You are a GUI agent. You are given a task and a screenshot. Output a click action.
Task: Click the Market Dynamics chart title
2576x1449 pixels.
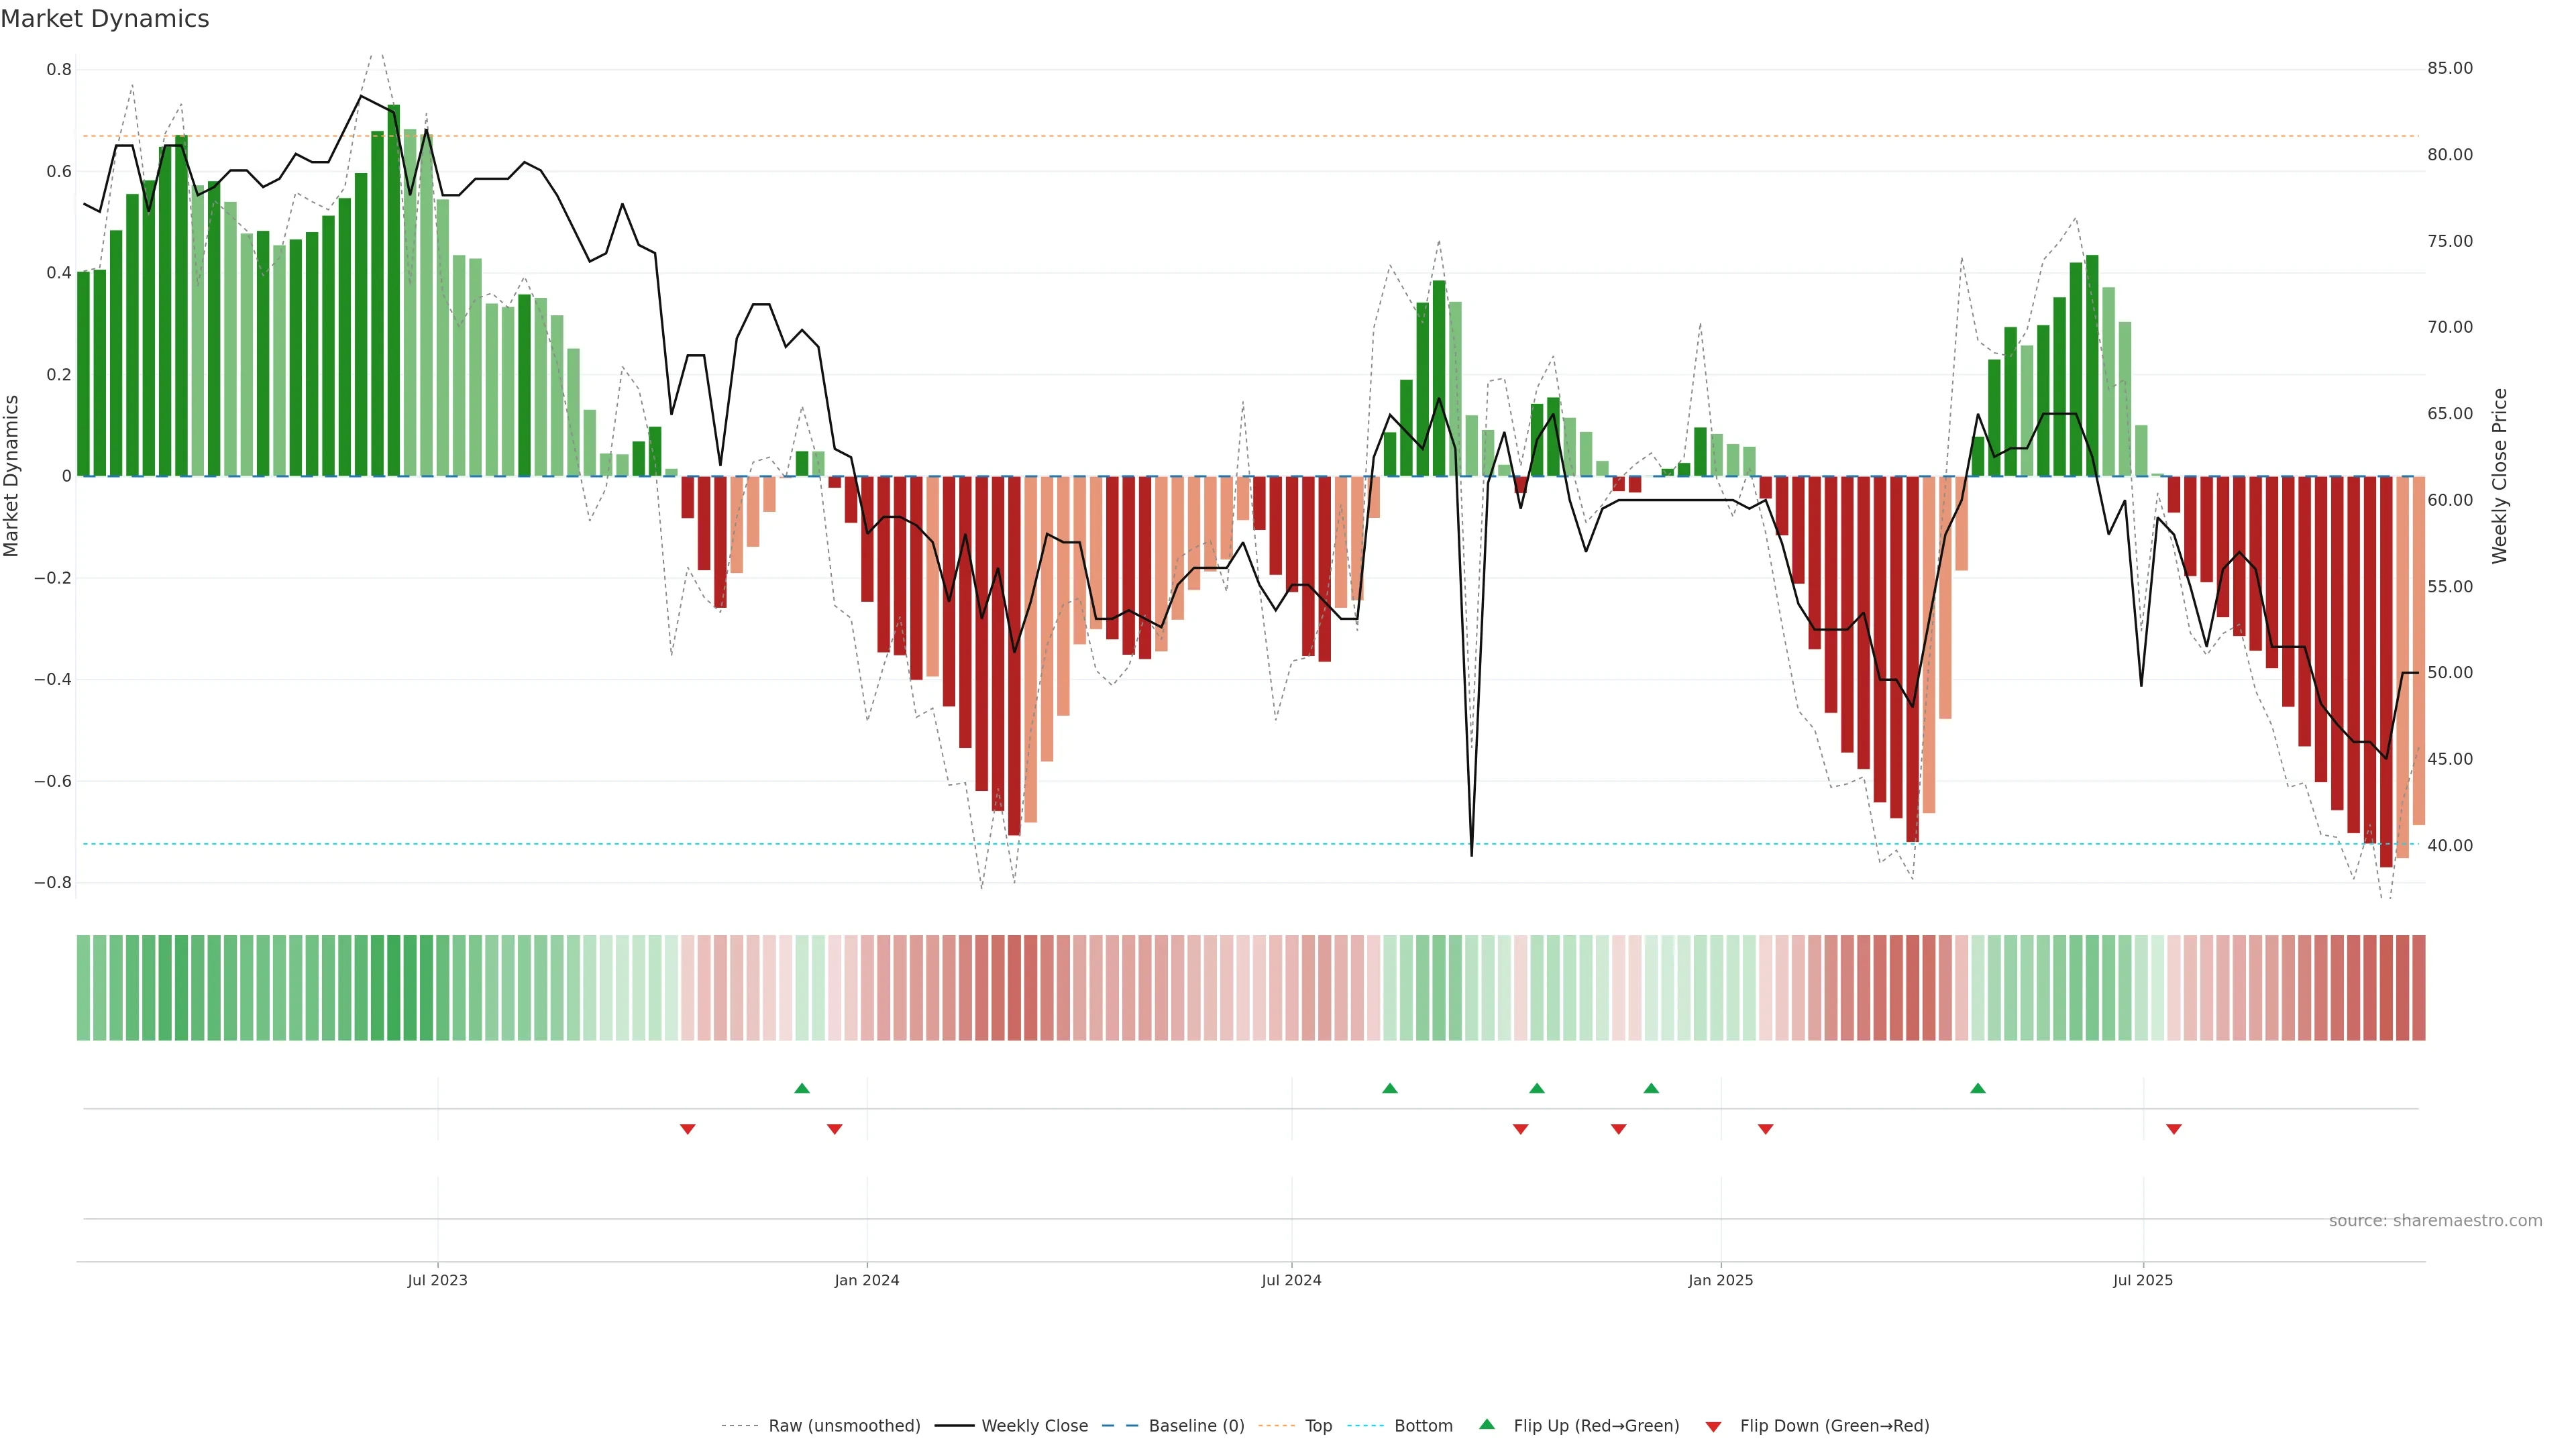coord(105,19)
